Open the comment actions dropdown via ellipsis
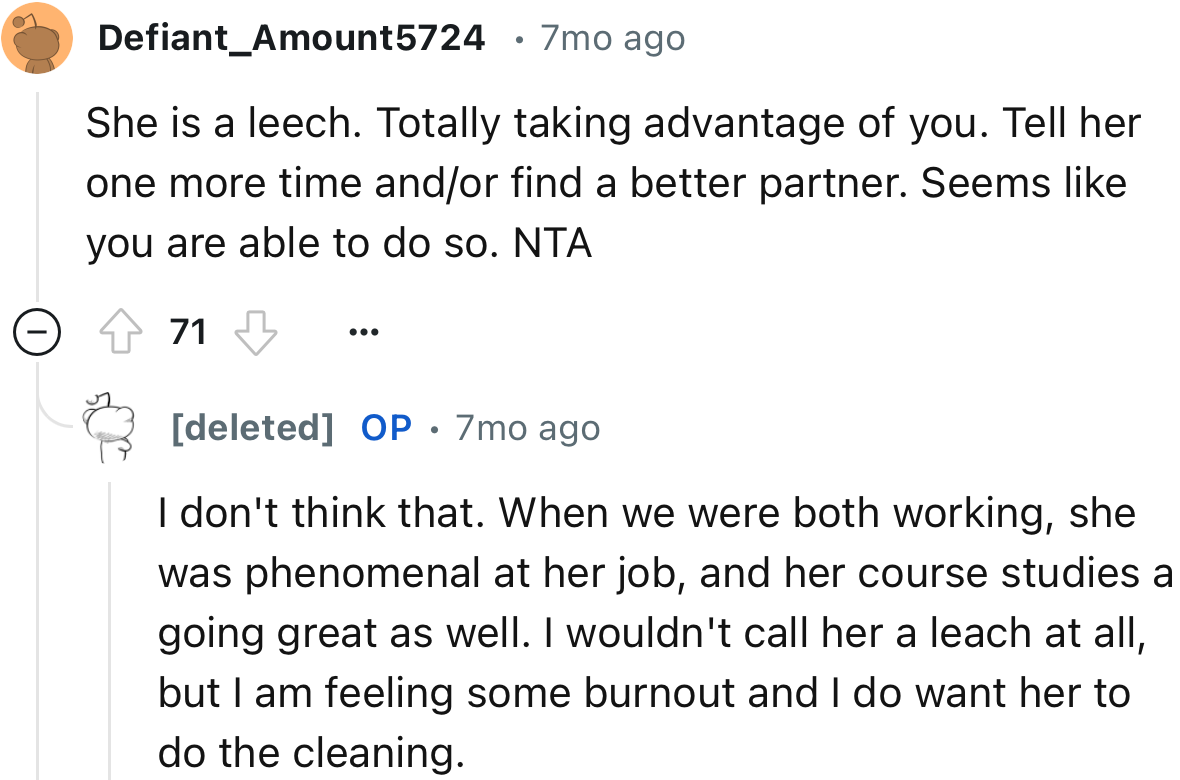This screenshot has height=780, width=1180. click(x=364, y=332)
